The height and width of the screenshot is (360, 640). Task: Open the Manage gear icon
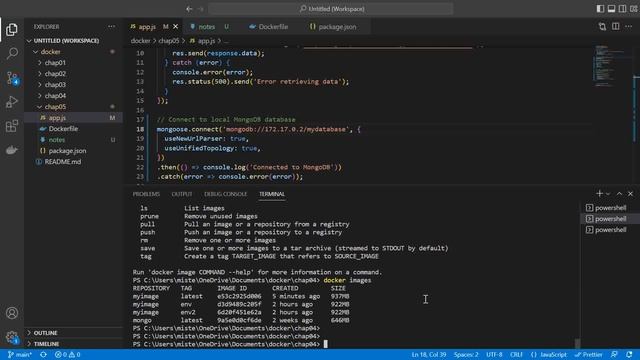coord(12,337)
